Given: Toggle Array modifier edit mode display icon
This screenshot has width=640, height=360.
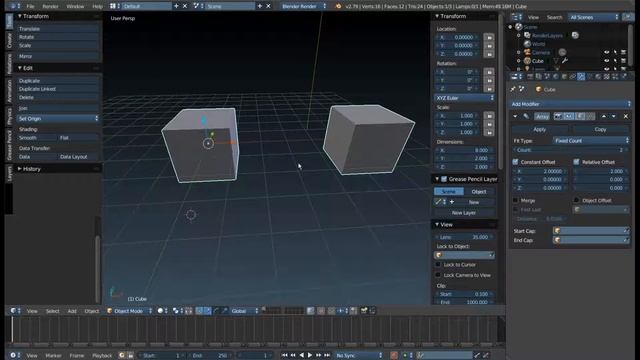Looking at the screenshot, I should 580,116.
